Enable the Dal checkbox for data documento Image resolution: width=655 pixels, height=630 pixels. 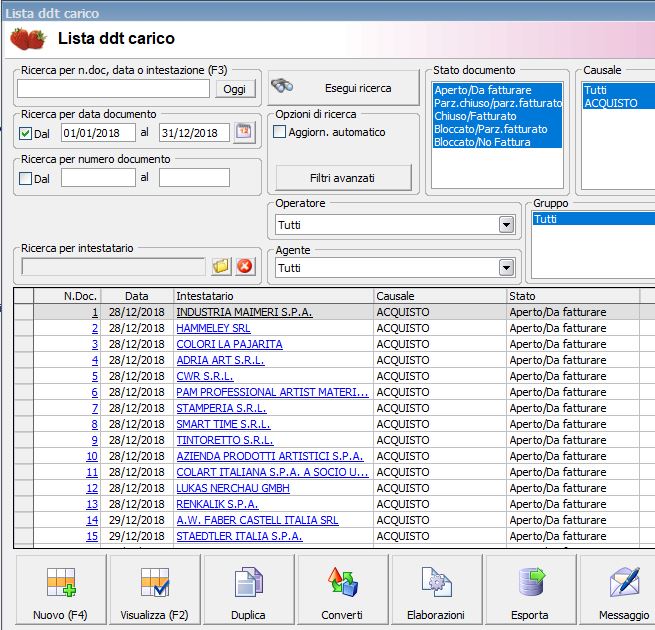point(25,134)
